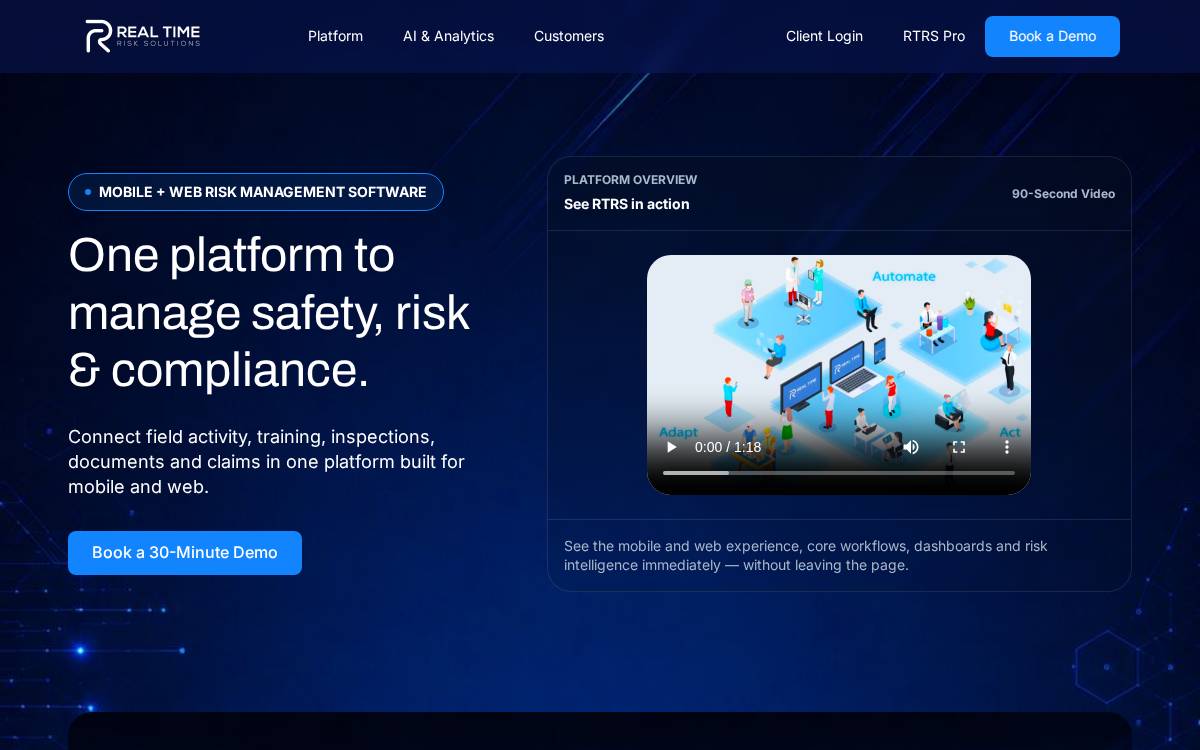1200x750 pixels.
Task: Open the Platform menu
Action: tap(335, 36)
